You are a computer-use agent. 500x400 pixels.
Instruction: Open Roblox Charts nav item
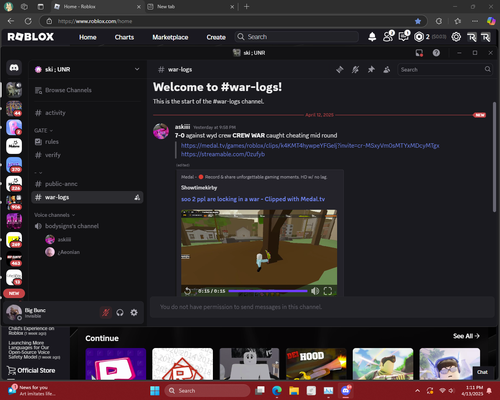(x=124, y=37)
